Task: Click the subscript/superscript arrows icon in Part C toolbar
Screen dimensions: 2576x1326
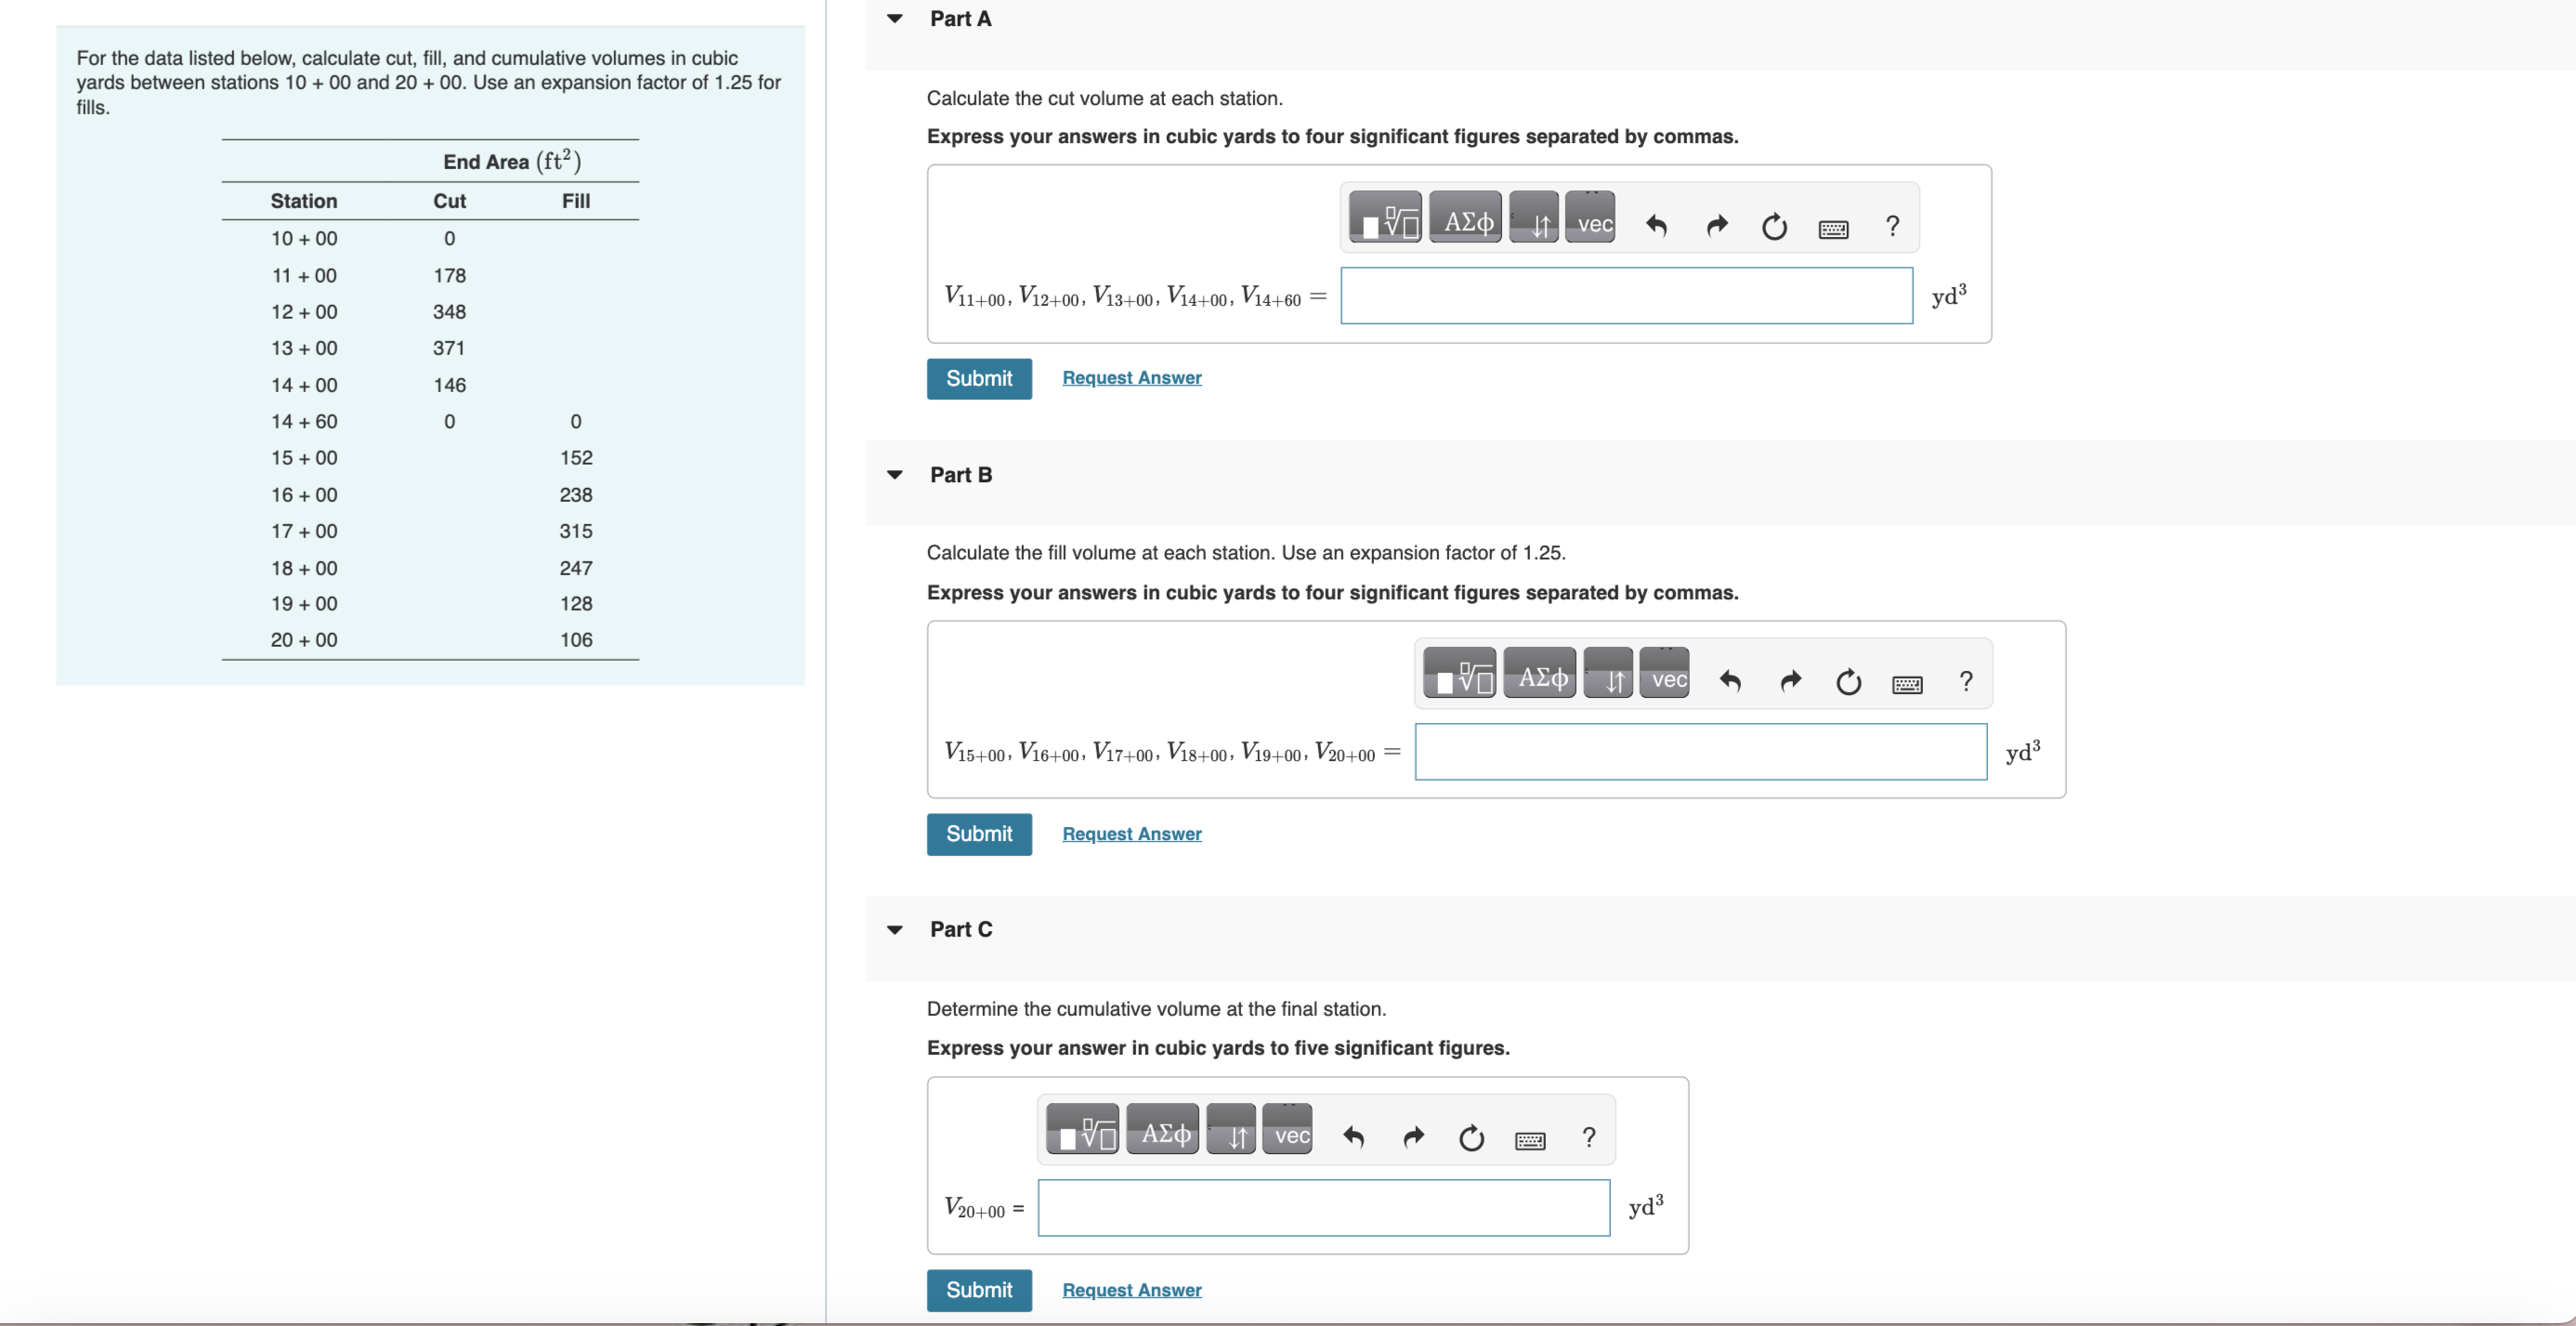Action: pos(1231,1134)
